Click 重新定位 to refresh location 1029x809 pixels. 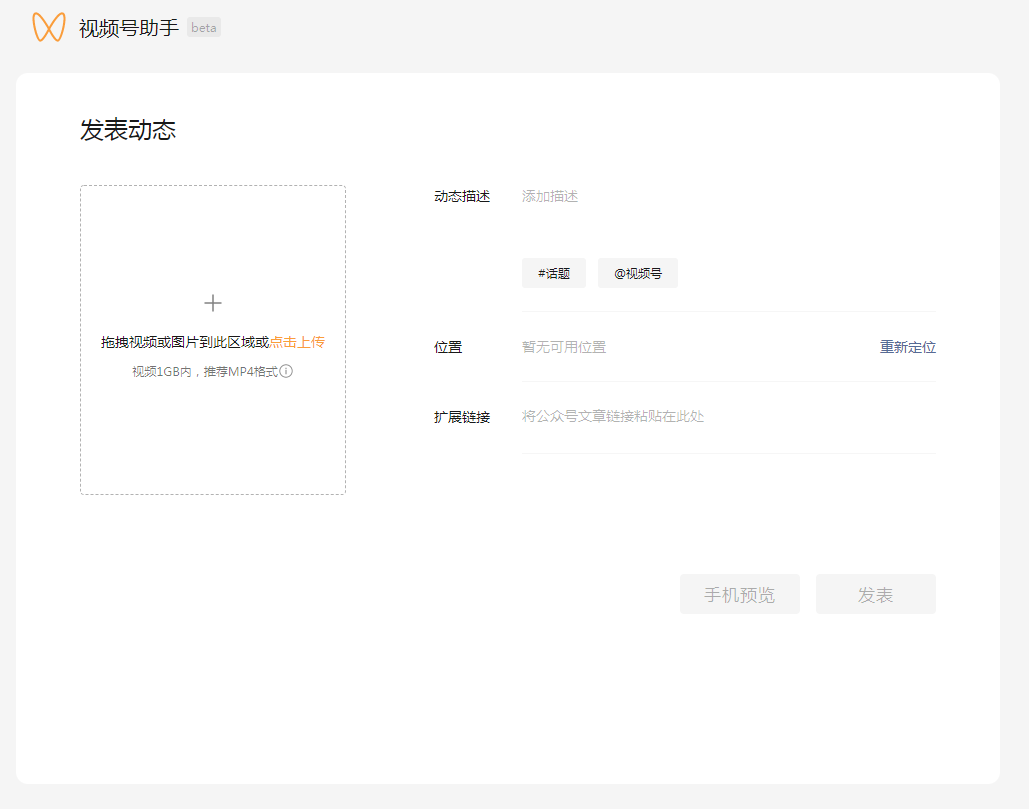[907, 347]
